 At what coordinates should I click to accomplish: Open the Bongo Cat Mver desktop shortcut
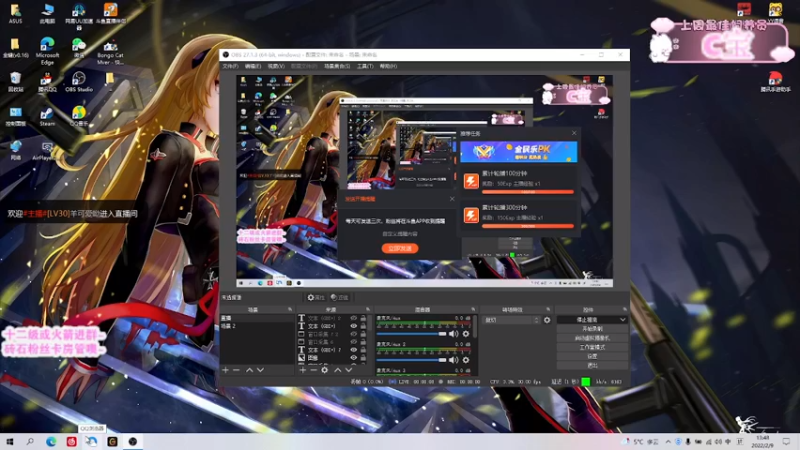(x=110, y=52)
